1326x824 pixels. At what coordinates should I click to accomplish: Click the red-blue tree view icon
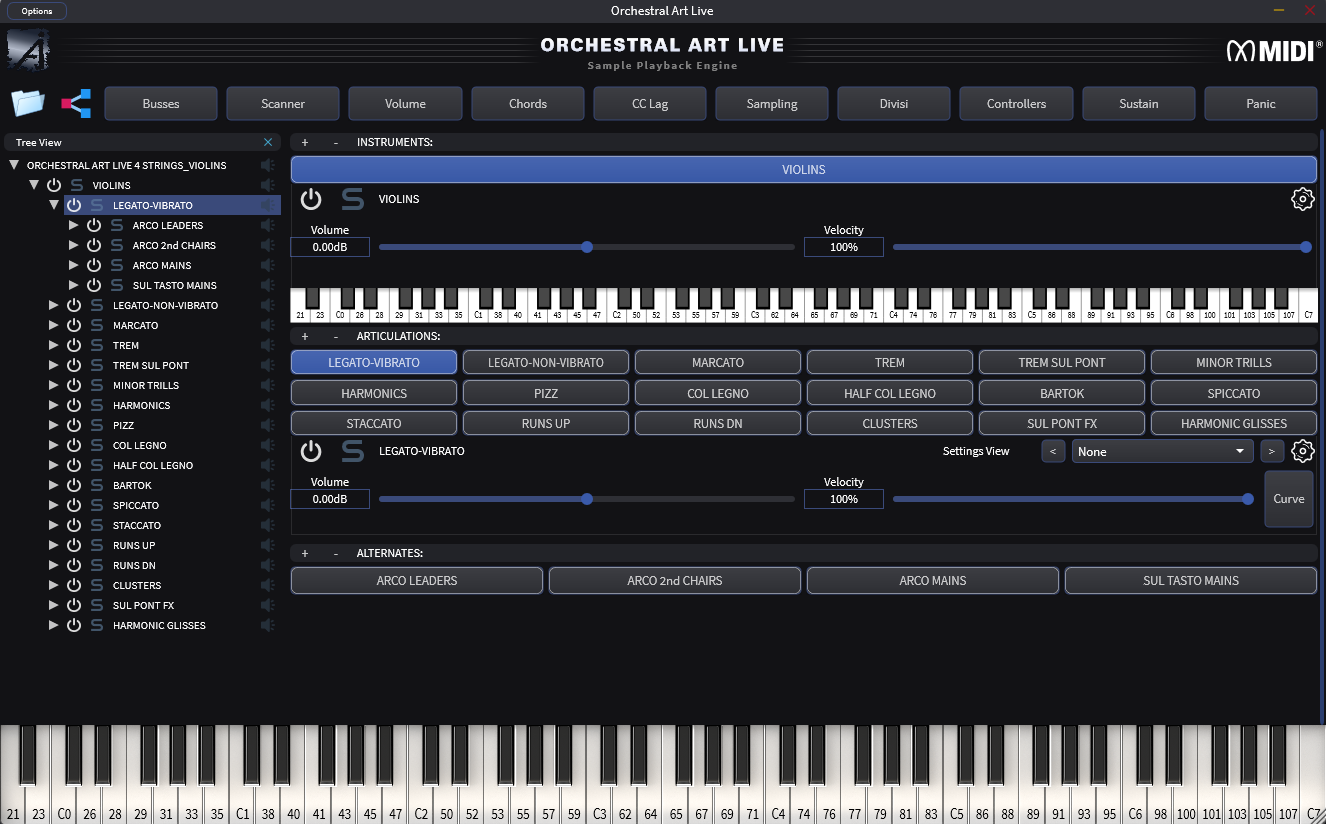tap(76, 103)
